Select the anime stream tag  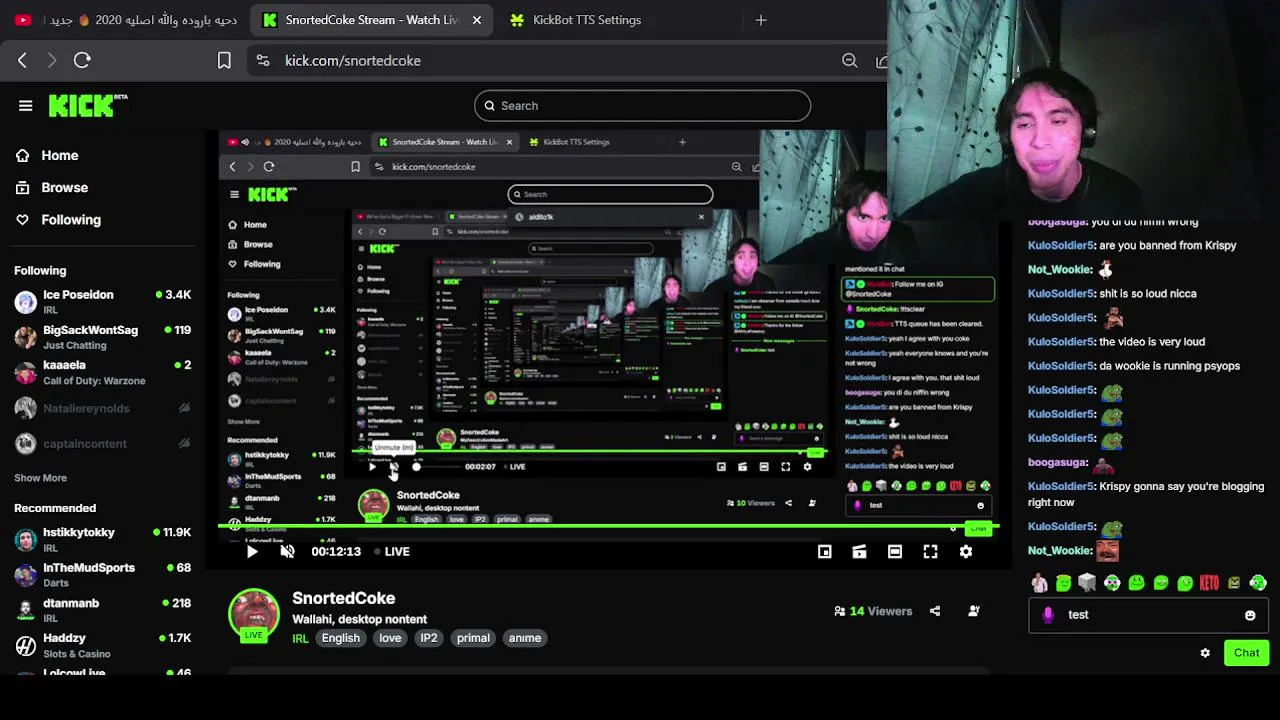tap(525, 638)
